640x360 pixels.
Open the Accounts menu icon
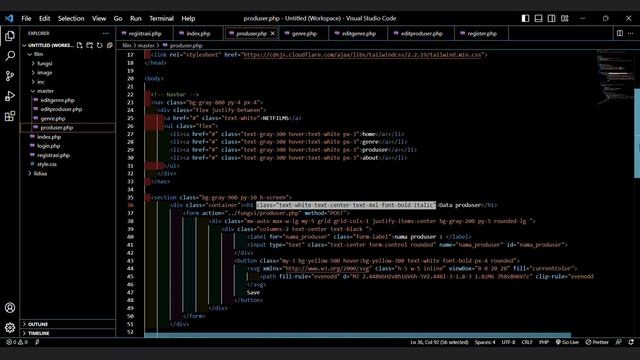click(x=10, y=307)
